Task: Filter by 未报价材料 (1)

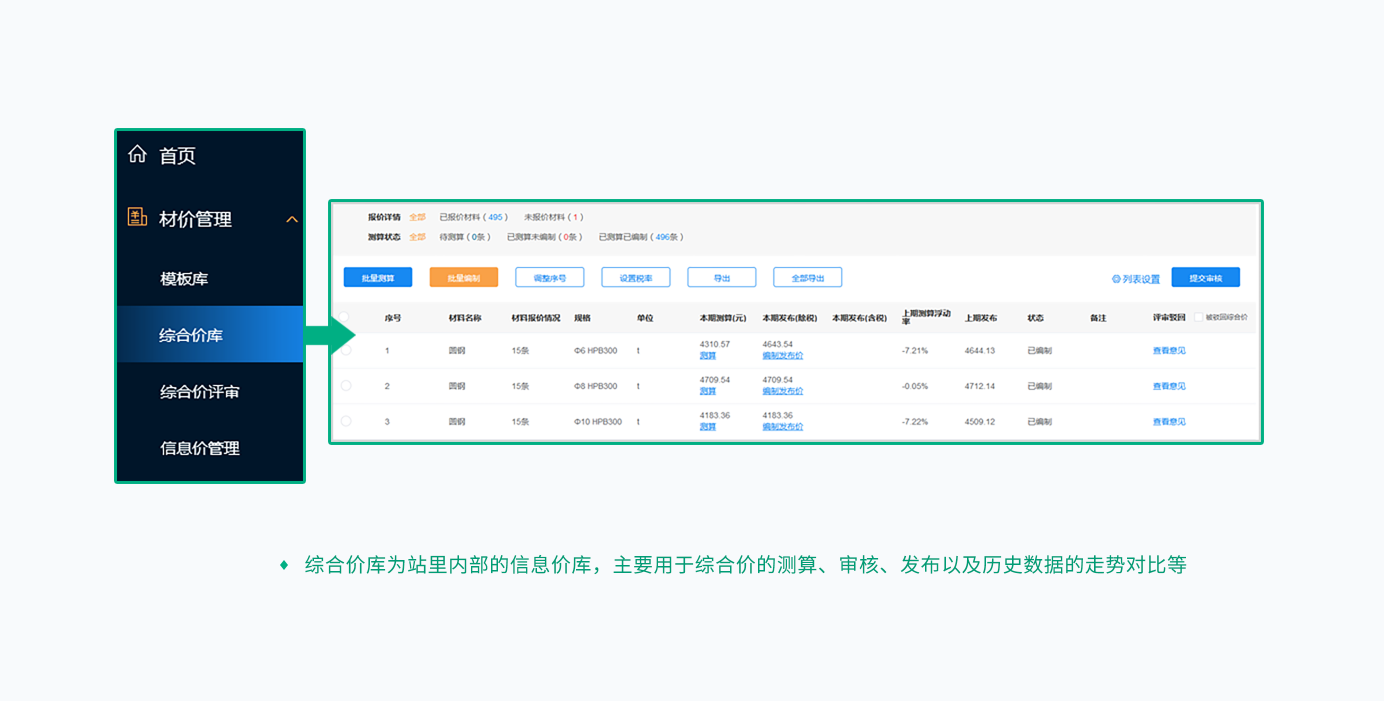Action: (x=553, y=217)
